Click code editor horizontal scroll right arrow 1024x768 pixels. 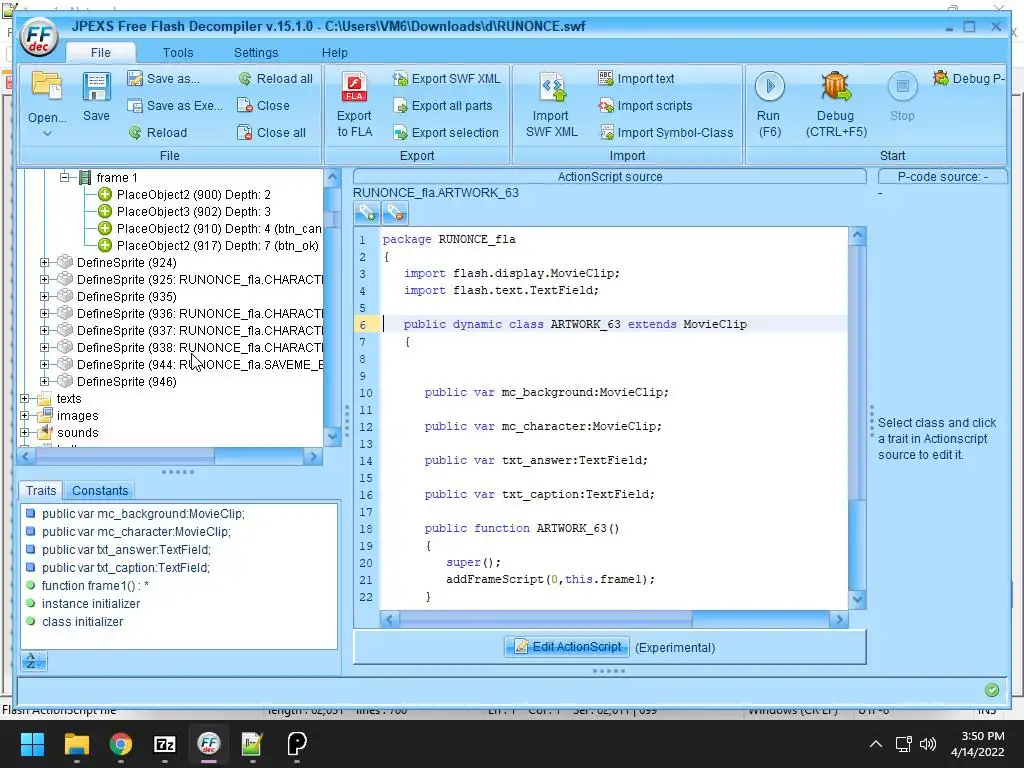[x=839, y=620]
